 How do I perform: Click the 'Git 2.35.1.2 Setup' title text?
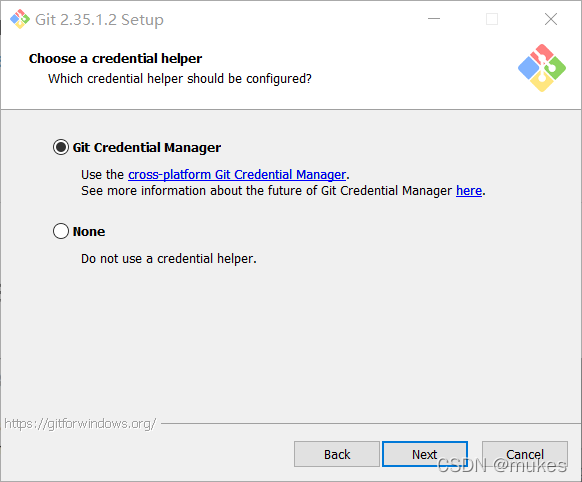click(x=99, y=20)
